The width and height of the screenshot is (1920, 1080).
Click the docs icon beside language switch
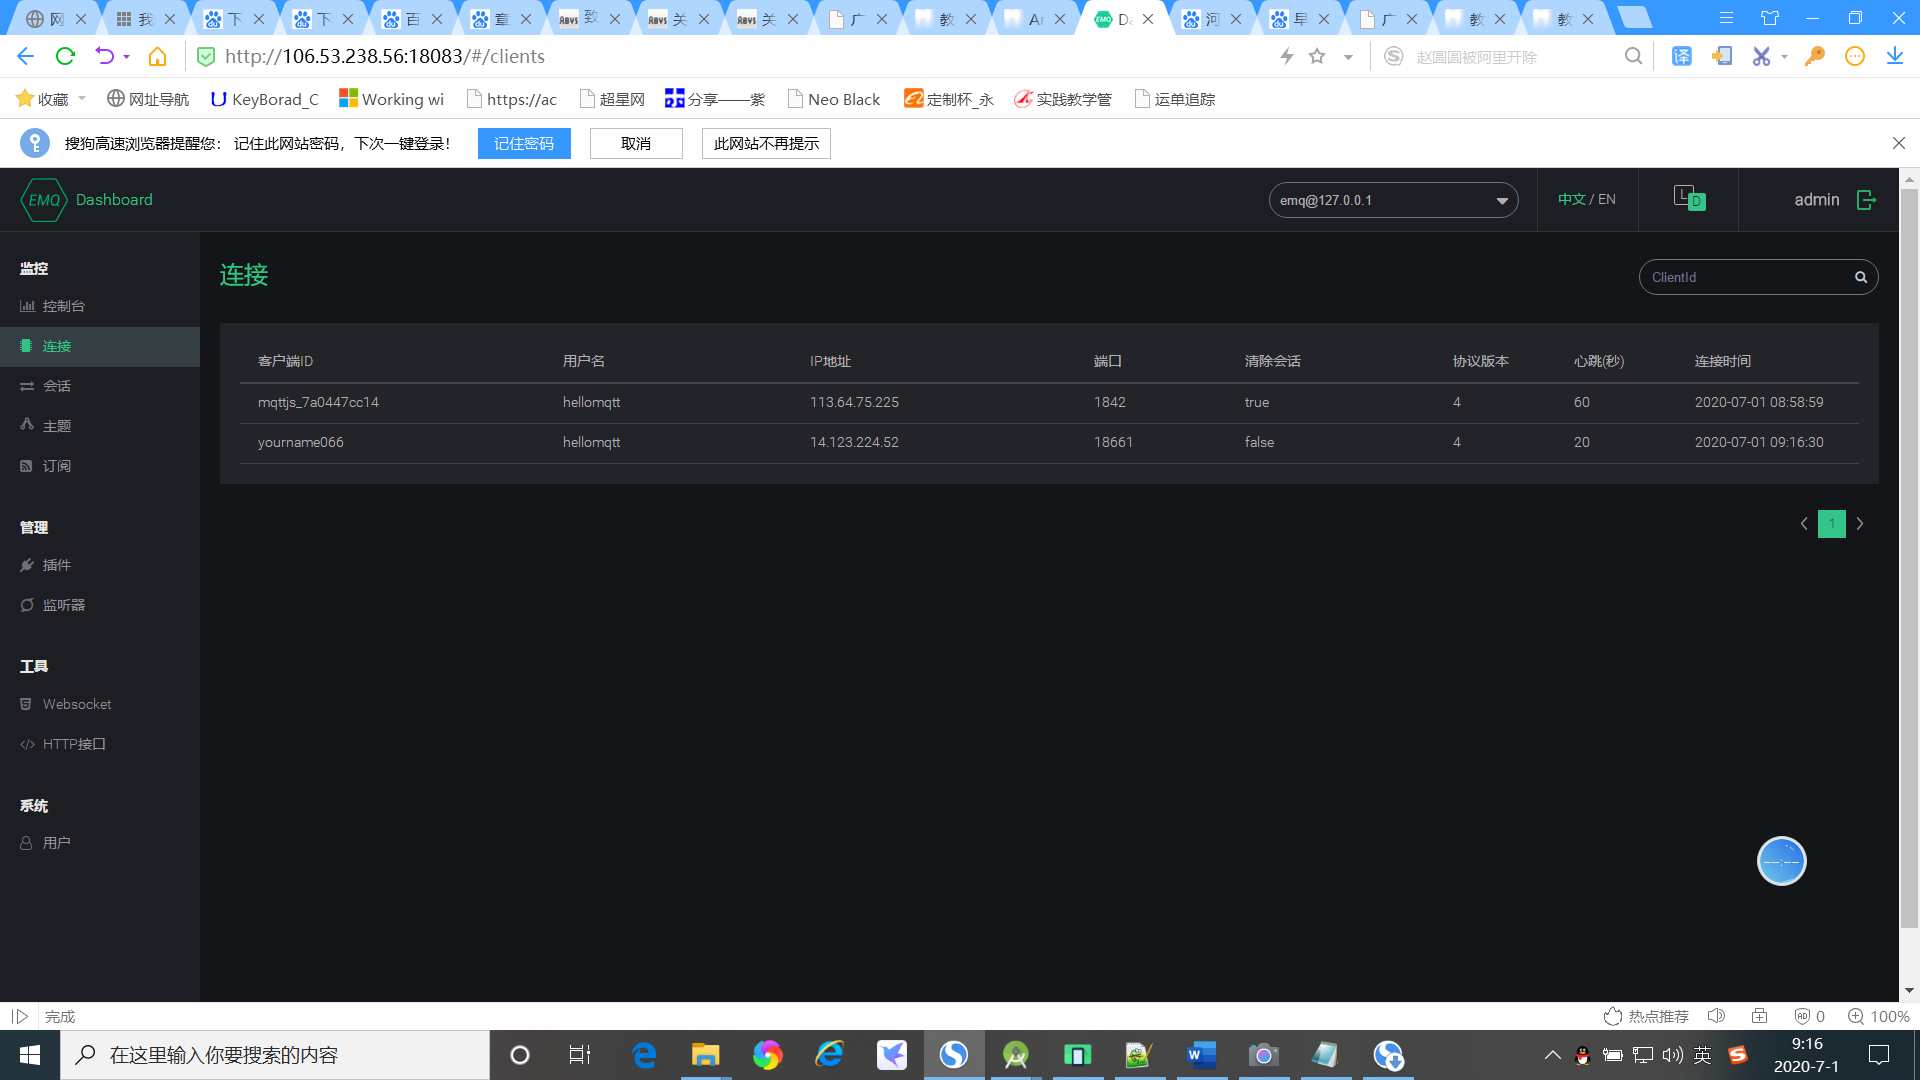click(x=1689, y=198)
